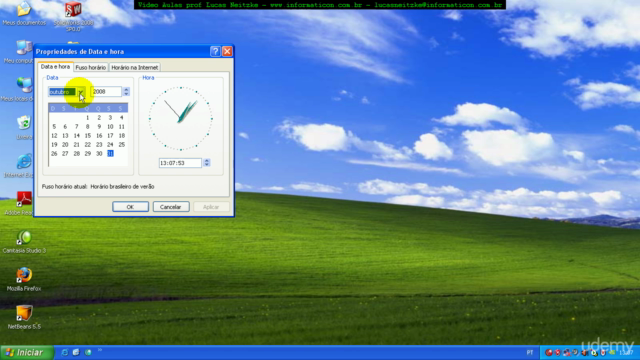Viewport: 640px width, 360px height.
Task: Click green NVIDIA tray icon
Action: click(x=612, y=353)
